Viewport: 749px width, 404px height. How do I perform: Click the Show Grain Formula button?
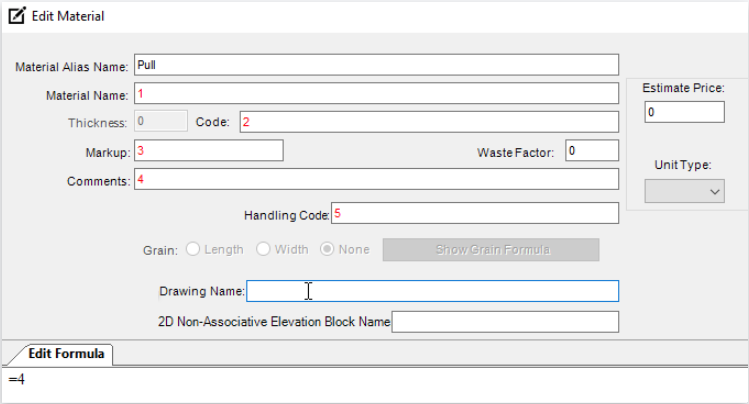pyautogui.click(x=491, y=250)
